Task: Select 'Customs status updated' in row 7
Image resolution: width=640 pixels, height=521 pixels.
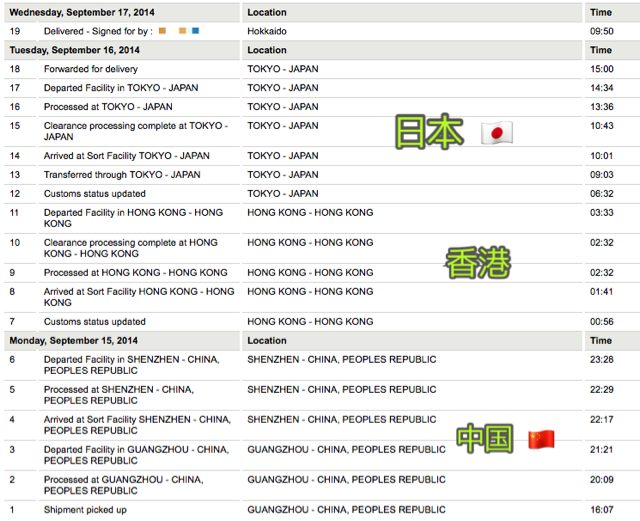Action: click(x=95, y=322)
